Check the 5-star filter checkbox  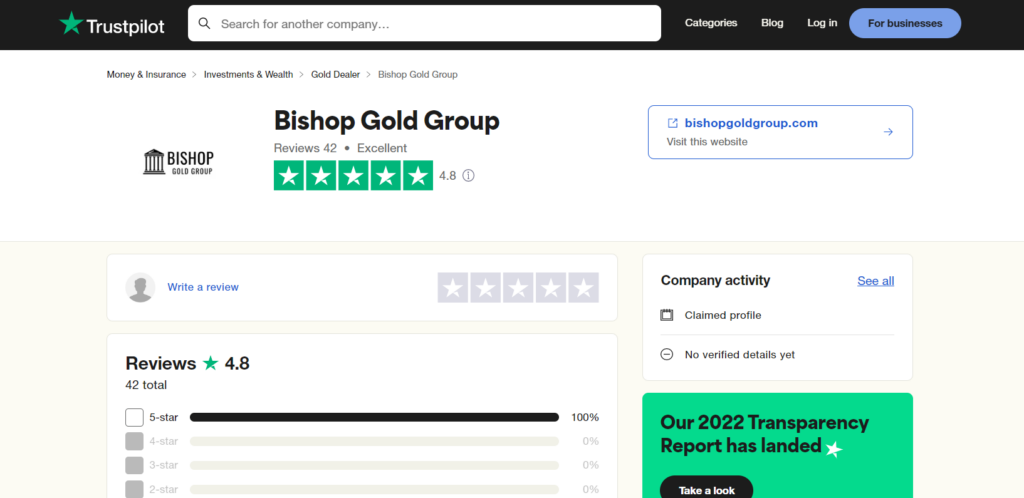135,417
